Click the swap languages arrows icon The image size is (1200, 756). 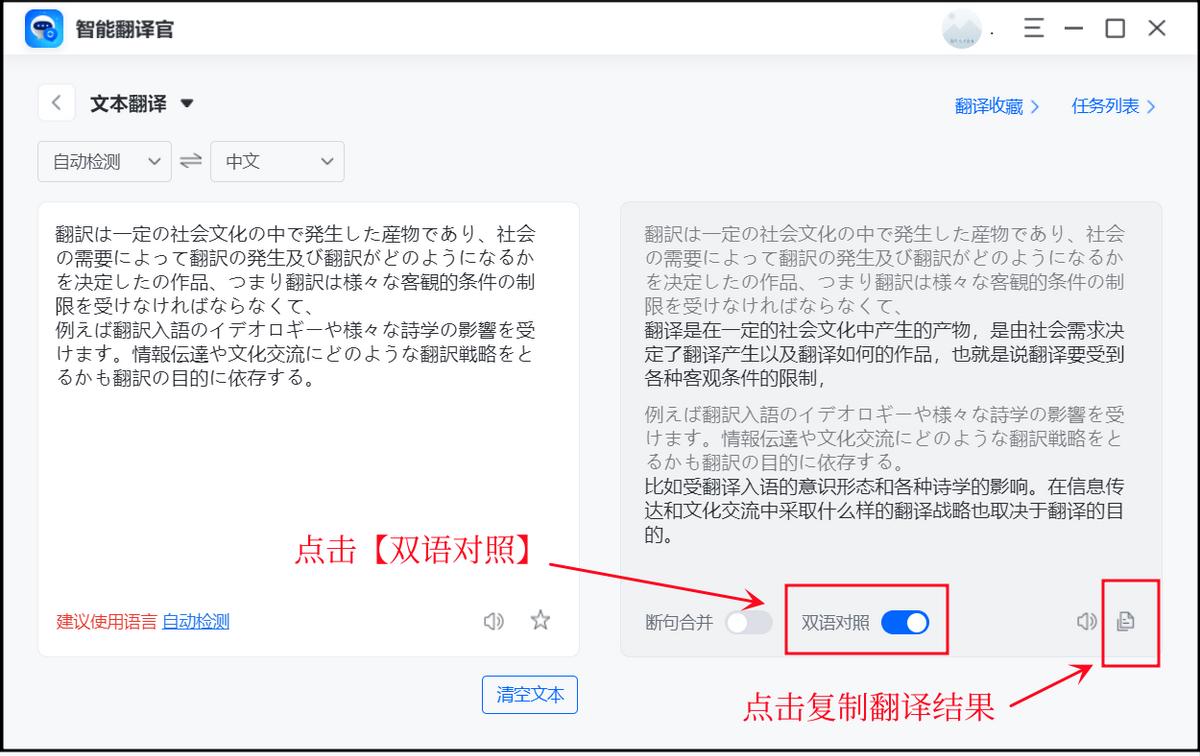[x=190, y=161]
